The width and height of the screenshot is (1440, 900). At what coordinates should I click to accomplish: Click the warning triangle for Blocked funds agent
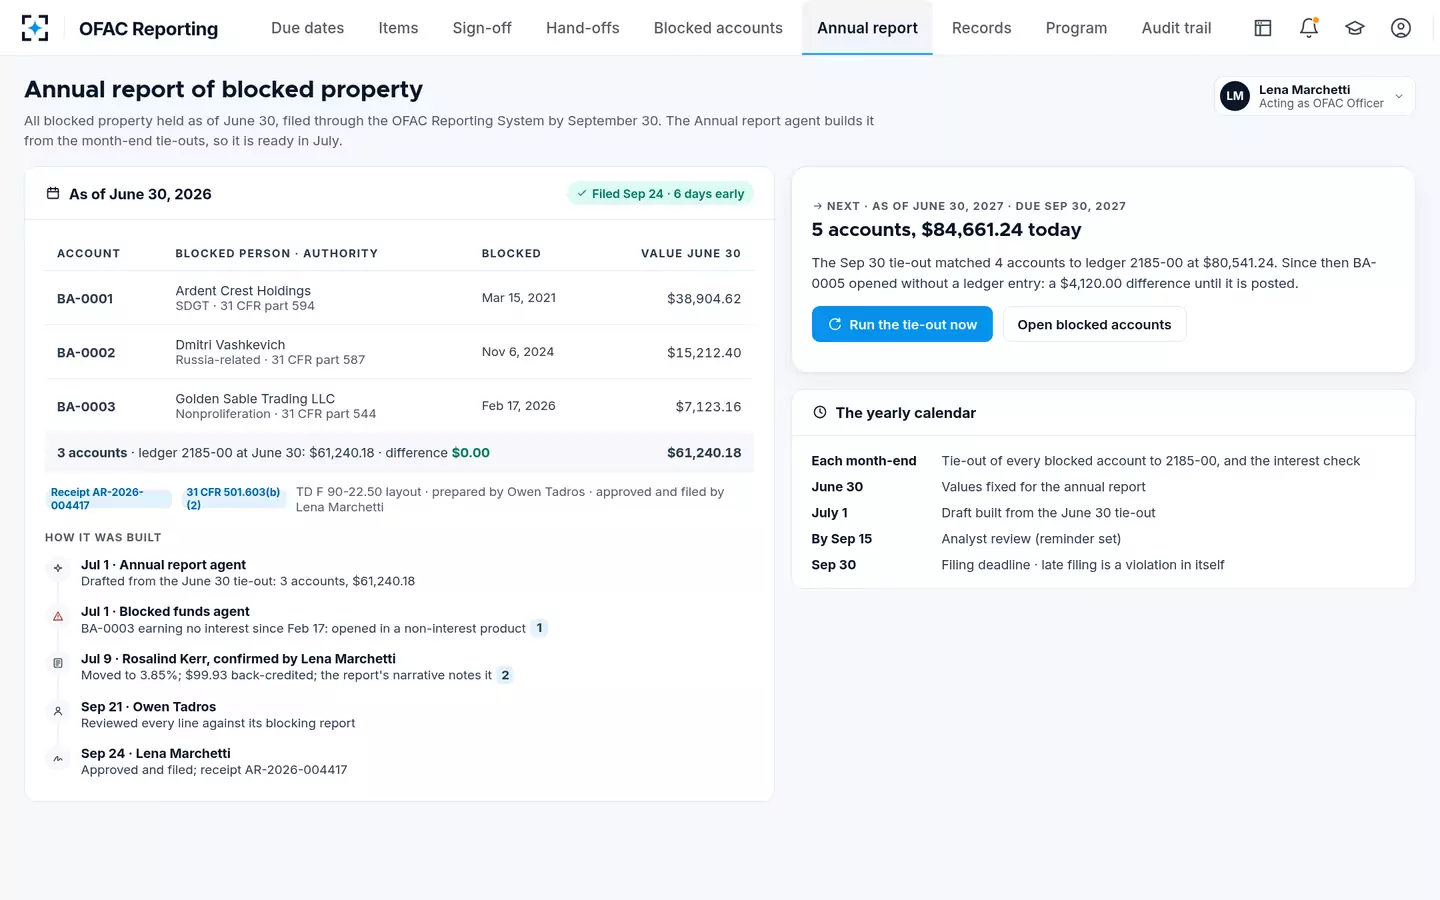click(x=58, y=616)
